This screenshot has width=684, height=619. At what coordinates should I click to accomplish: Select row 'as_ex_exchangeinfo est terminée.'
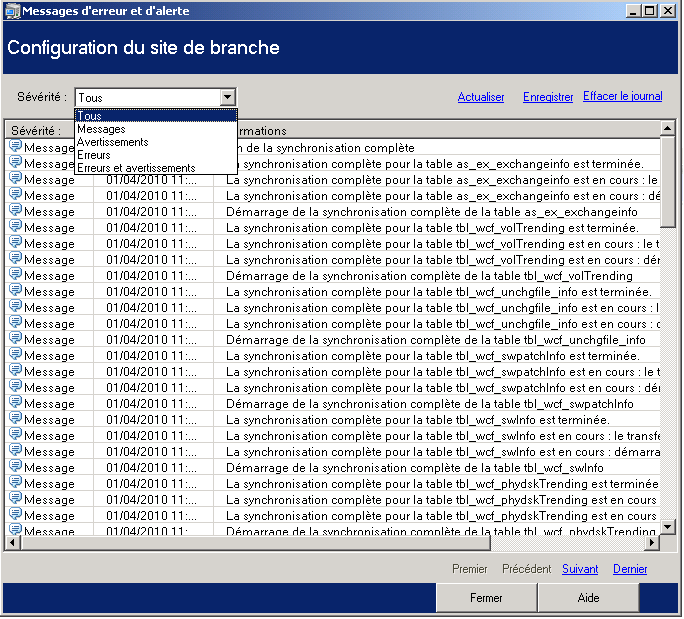pos(332,164)
